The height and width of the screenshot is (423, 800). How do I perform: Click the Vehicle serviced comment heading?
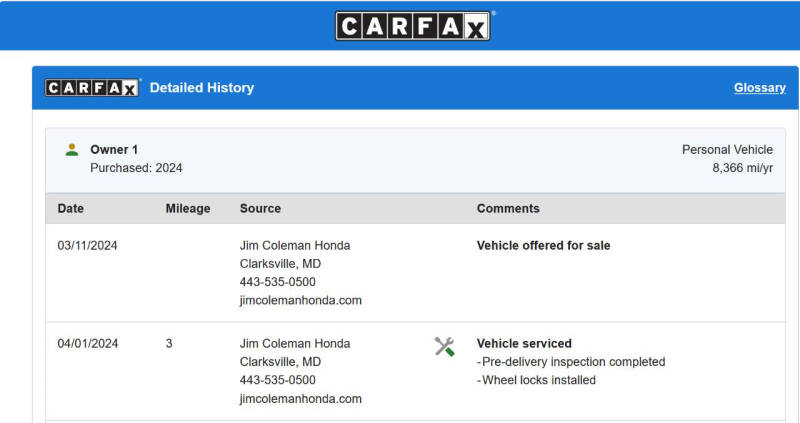[524, 343]
